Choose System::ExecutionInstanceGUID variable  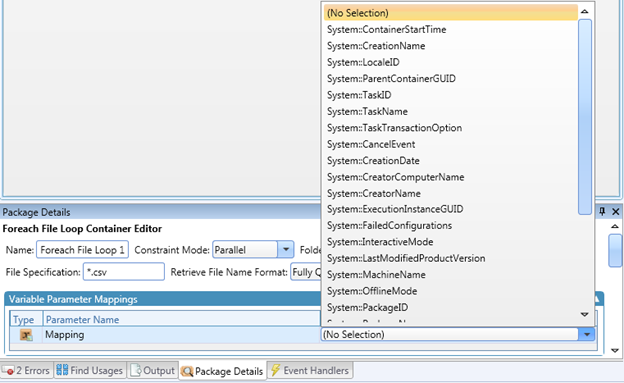[450, 209]
